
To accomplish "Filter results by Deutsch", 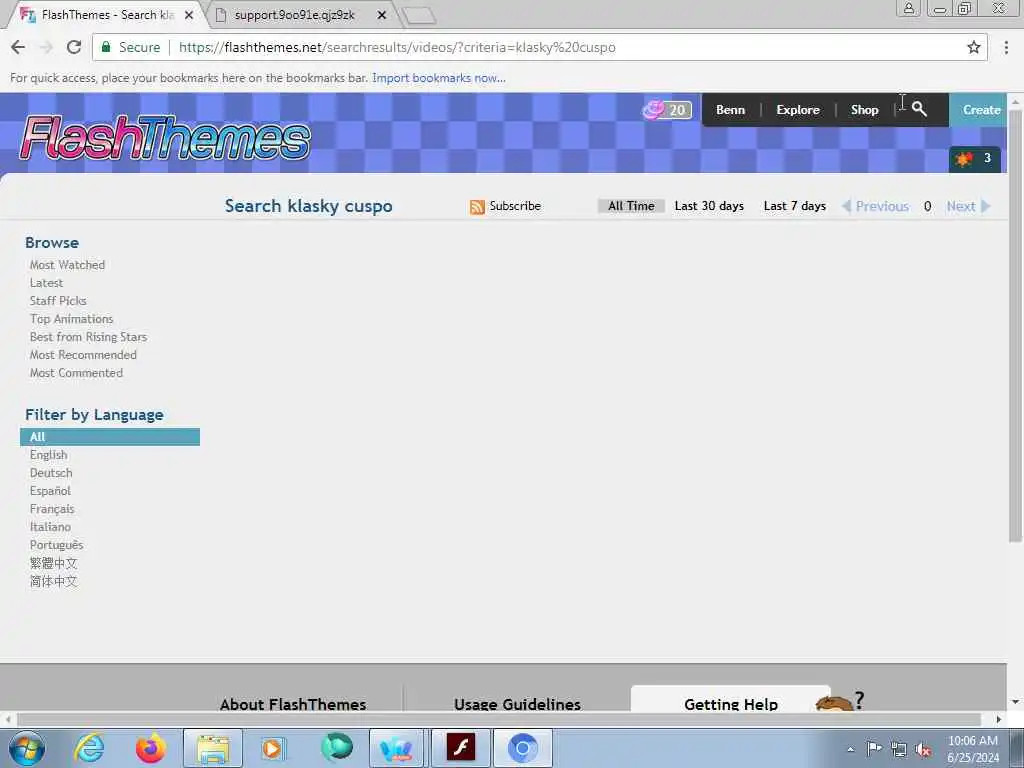I will (x=51, y=473).
